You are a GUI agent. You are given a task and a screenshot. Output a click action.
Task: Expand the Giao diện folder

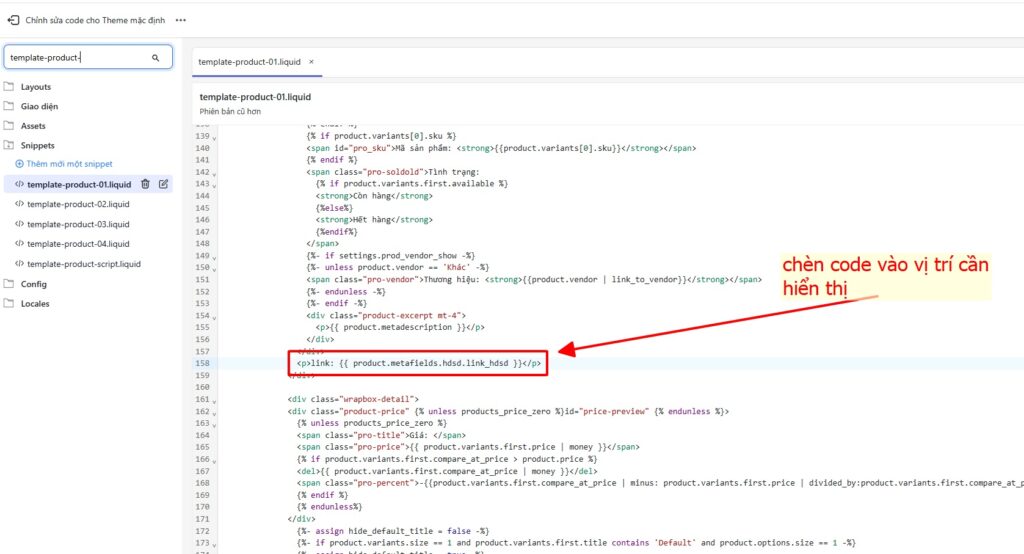click(x=39, y=106)
